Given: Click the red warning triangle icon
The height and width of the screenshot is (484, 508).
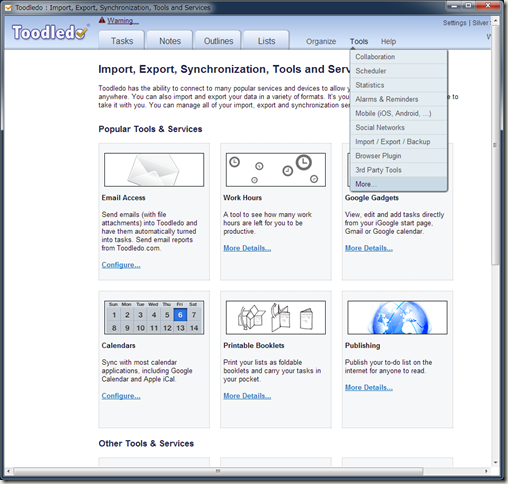Looking at the screenshot, I should (102, 20).
